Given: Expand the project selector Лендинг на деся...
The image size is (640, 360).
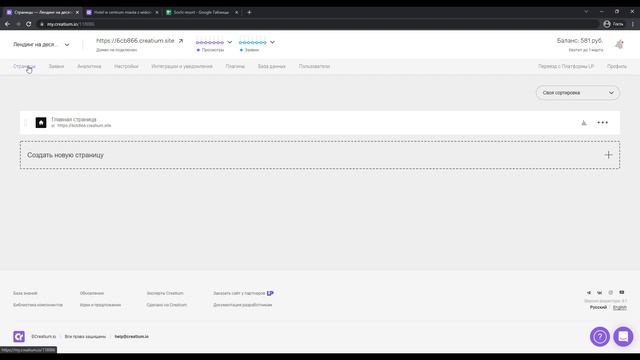Looking at the screenshot, I should click(41, 44).
